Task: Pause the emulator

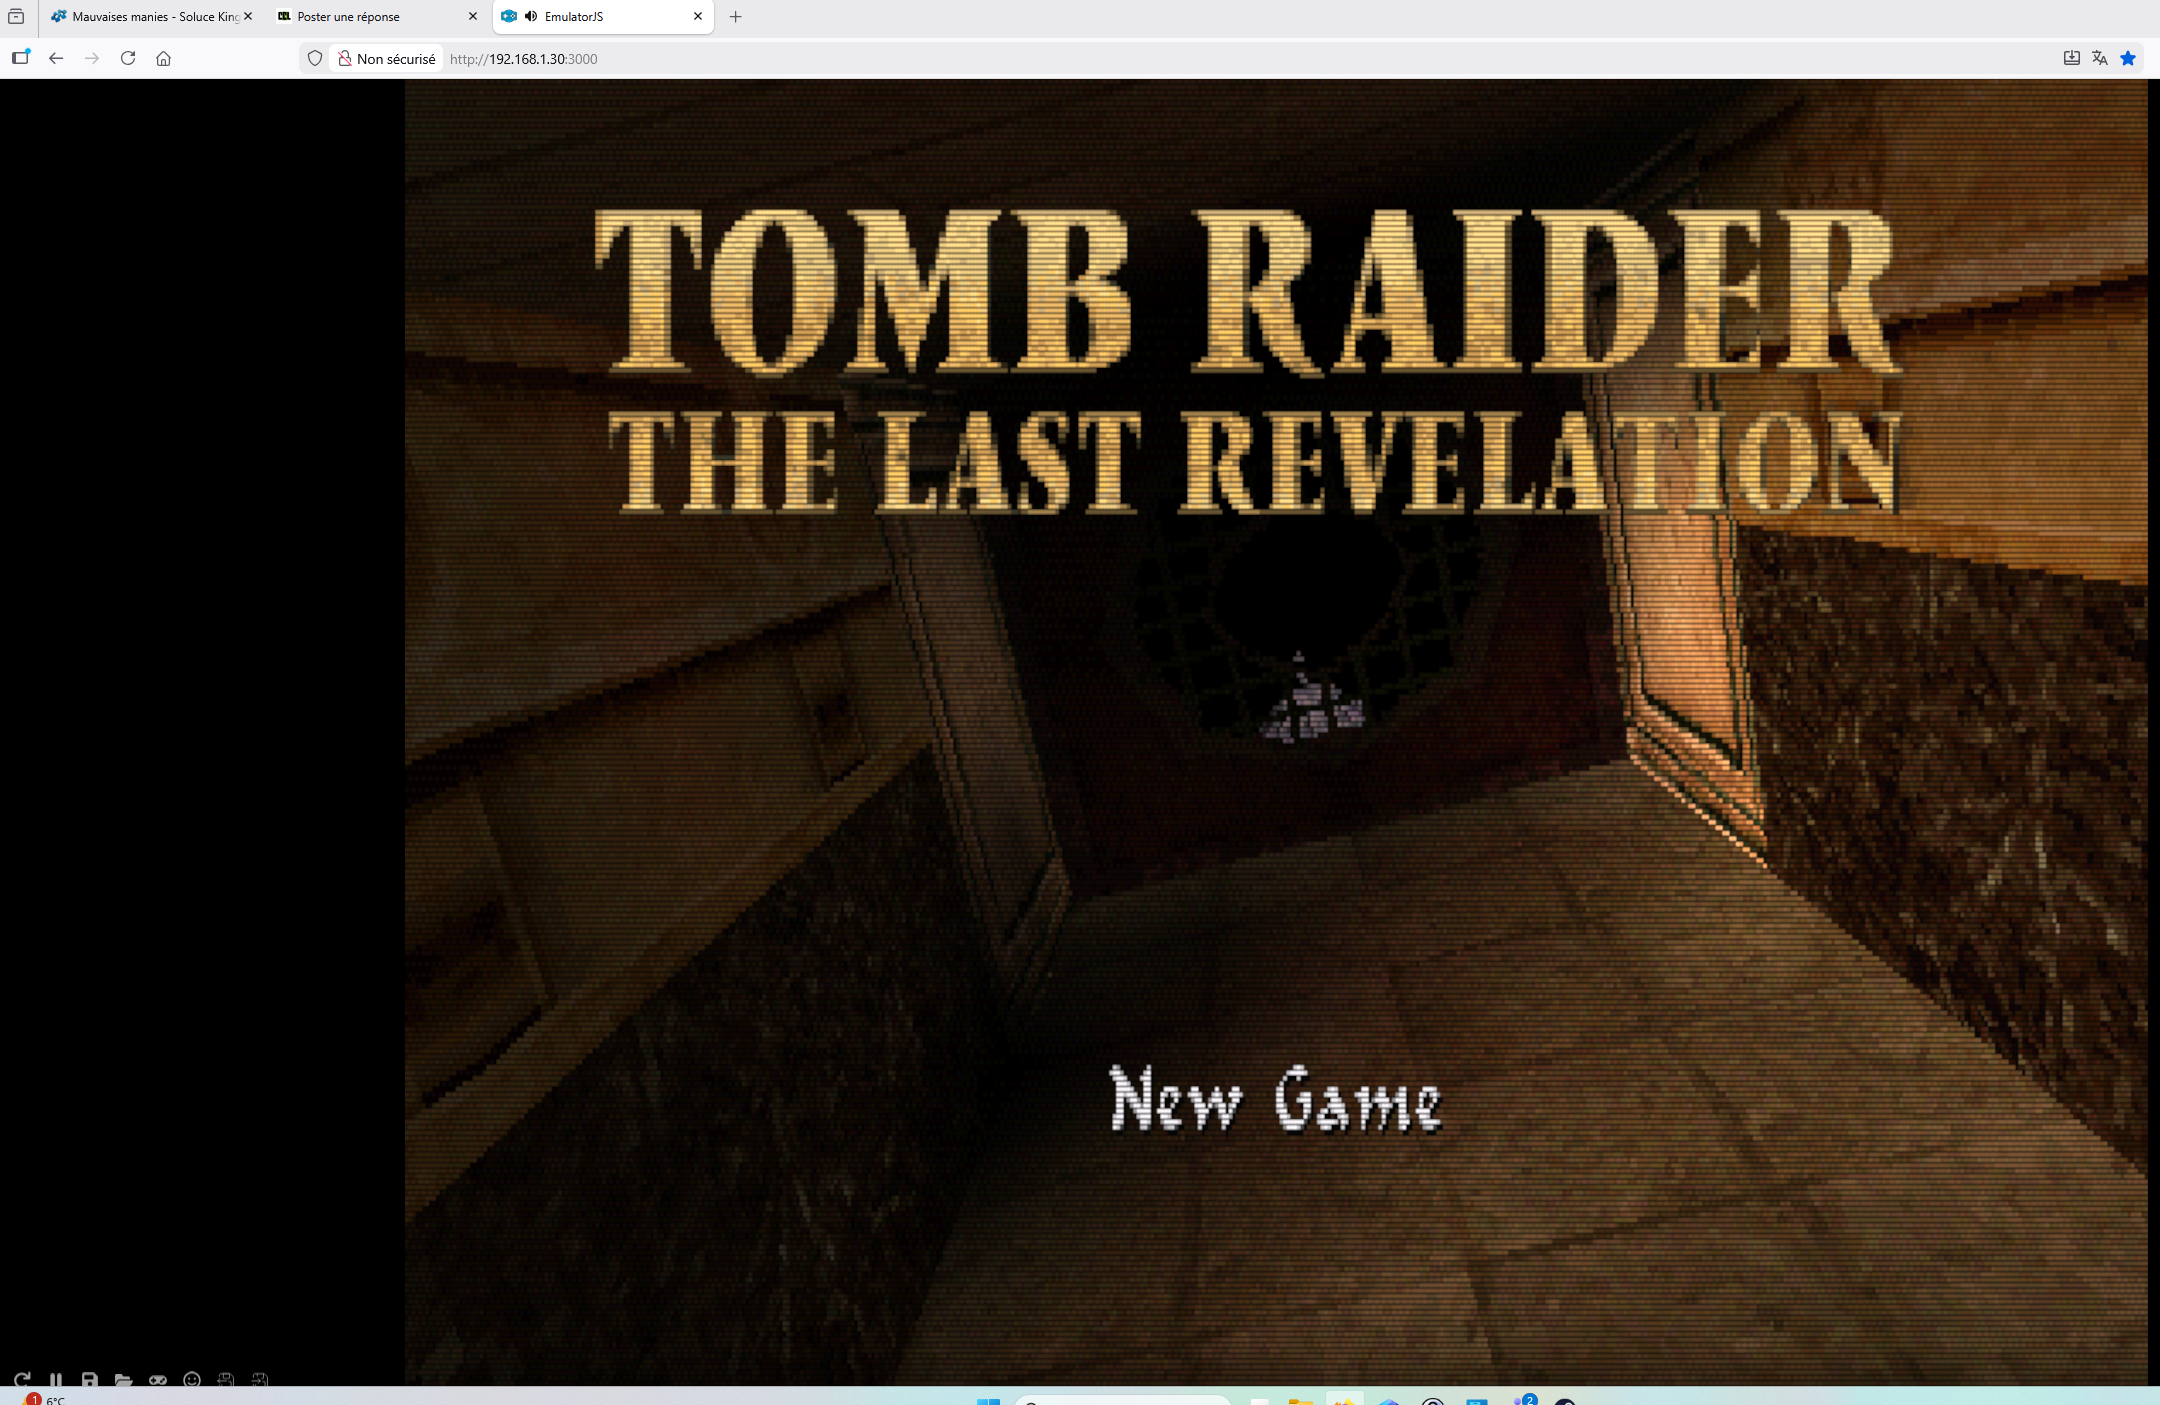Action: 56,1379
